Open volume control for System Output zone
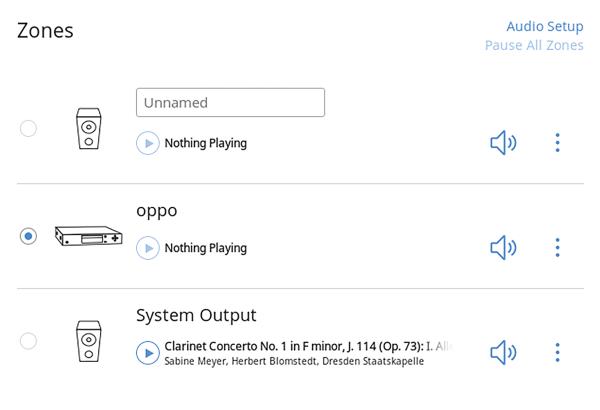 point(503,352)
